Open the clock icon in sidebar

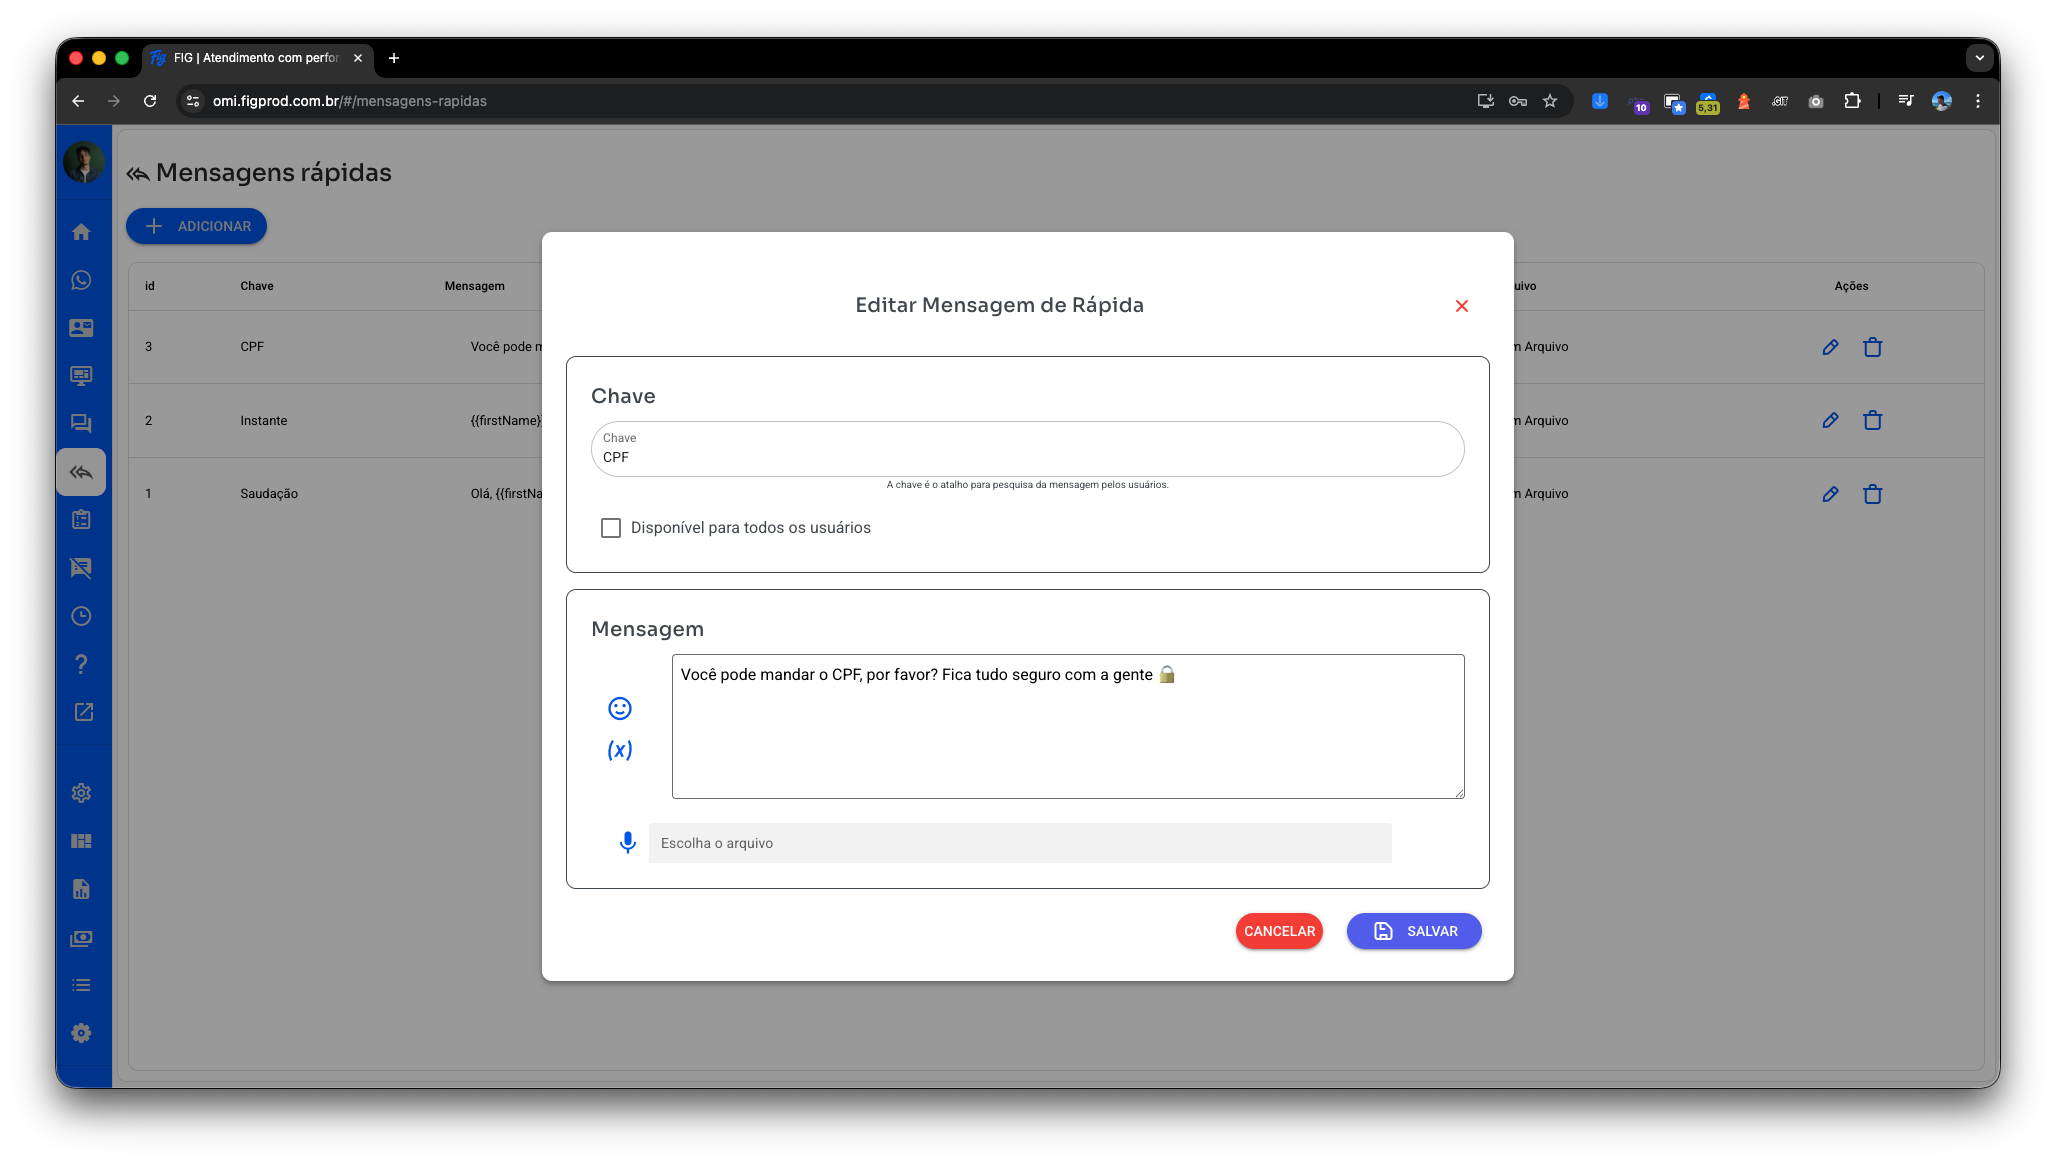coord(82,616)
